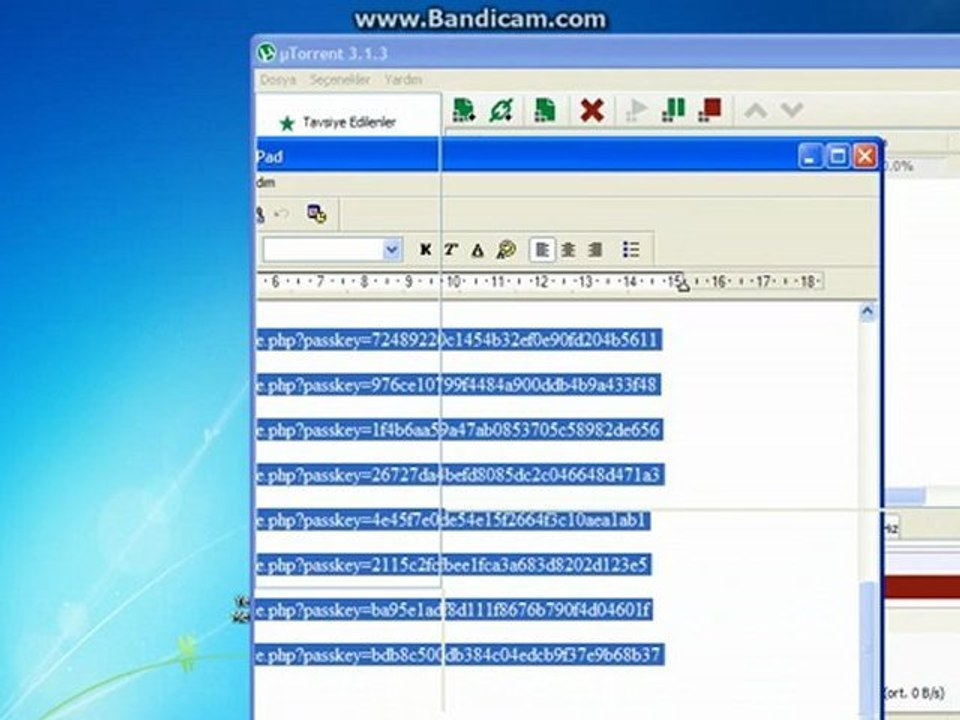This screenshot has width=960, height=720.
Task: Click the uTorrent Pause torrent icon
Action: tap(673, 110)
